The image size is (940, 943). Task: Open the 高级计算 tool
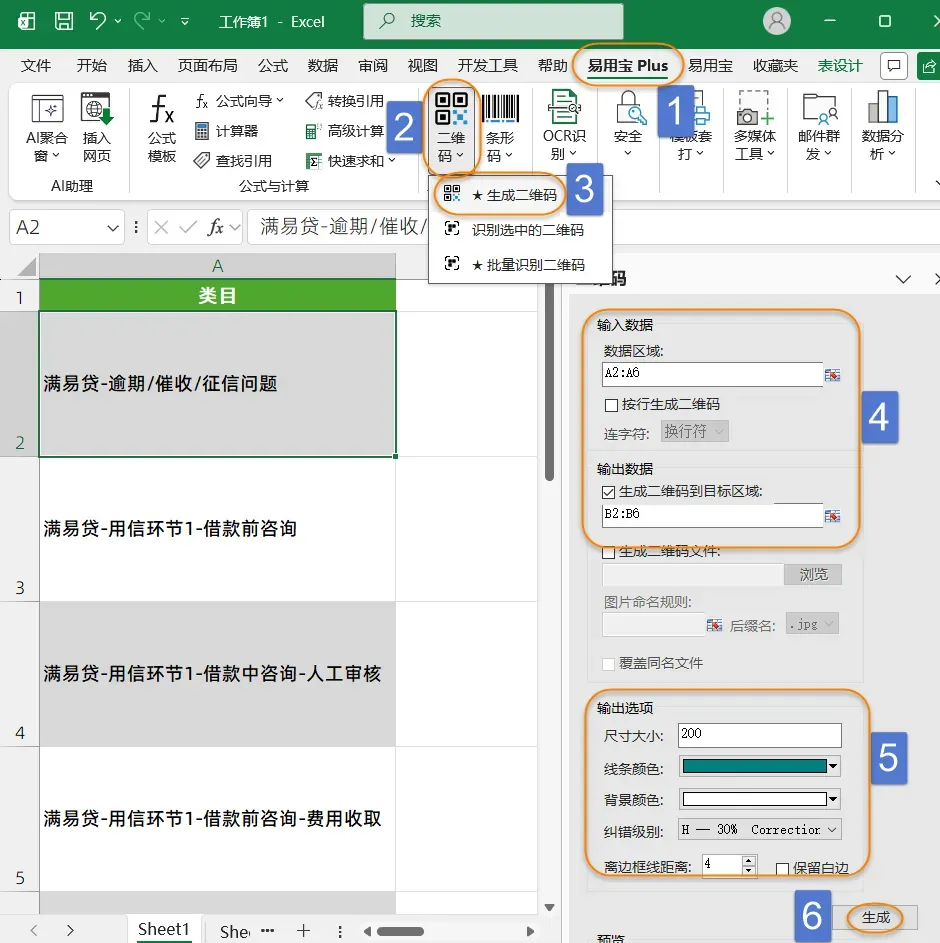click(x=345, y=131)
